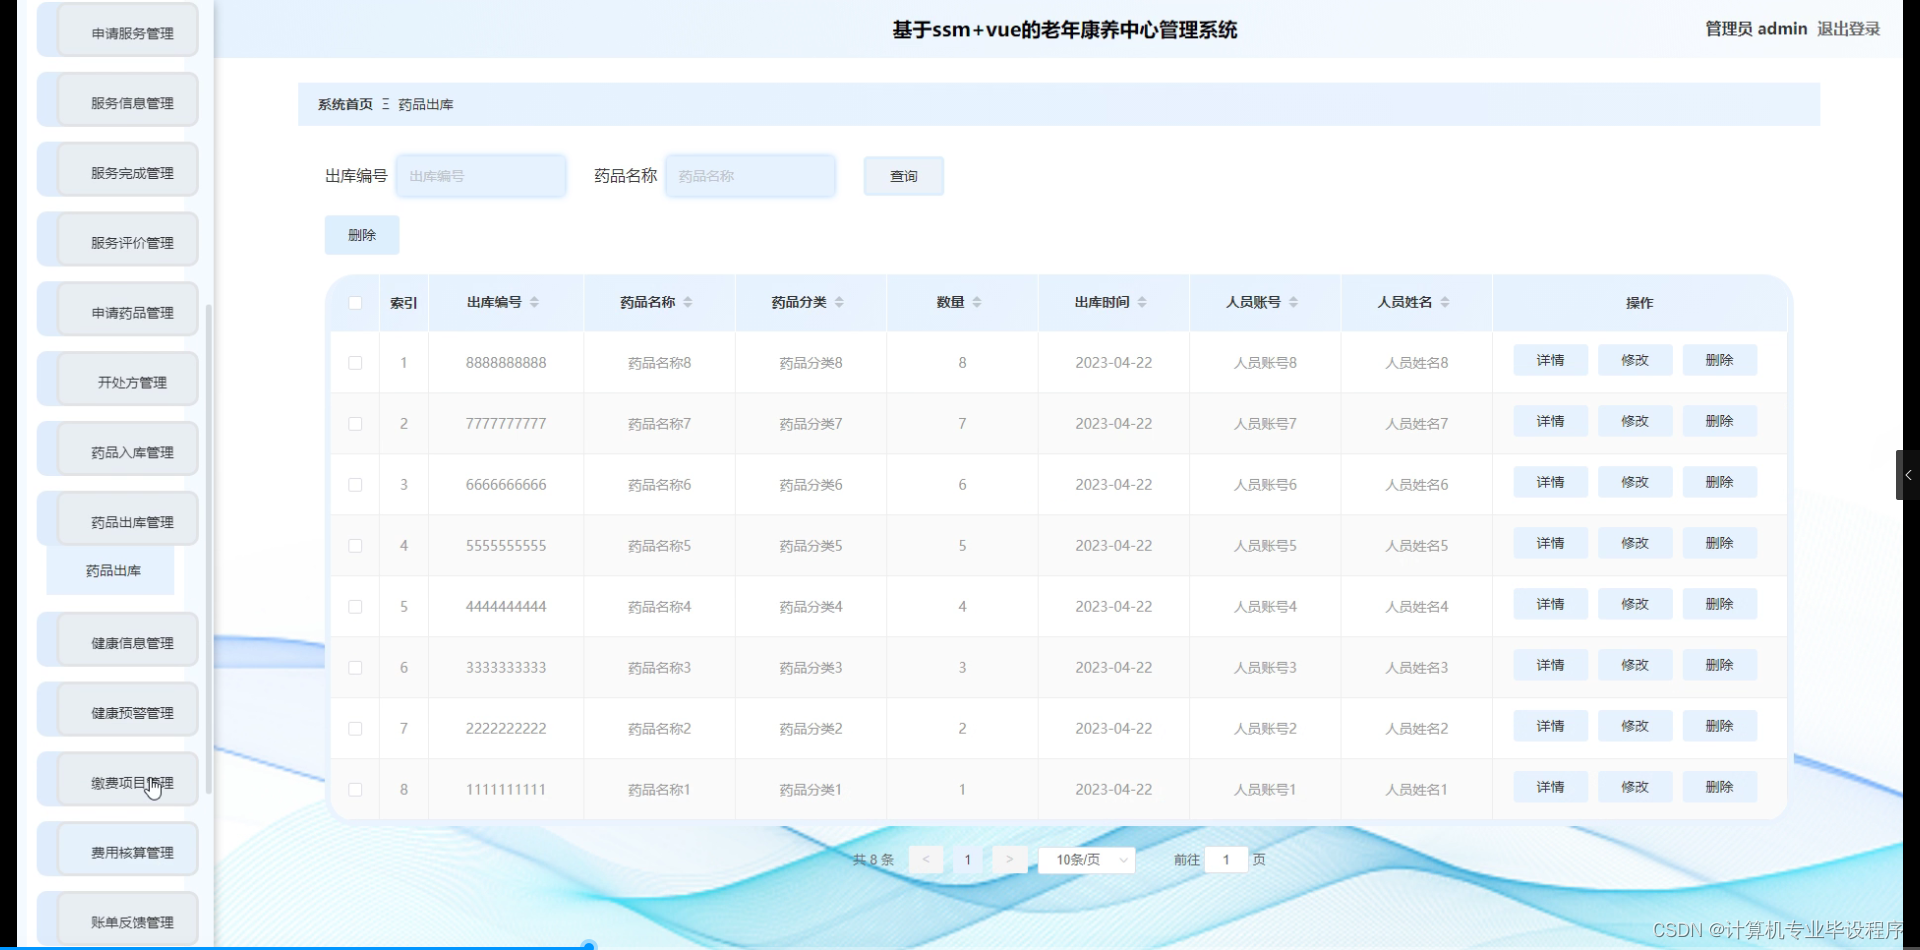Sort by 出库时间 using header arrows
Screen dimensions: 1920x950
pyautogui.click(x=1142, y=302)
